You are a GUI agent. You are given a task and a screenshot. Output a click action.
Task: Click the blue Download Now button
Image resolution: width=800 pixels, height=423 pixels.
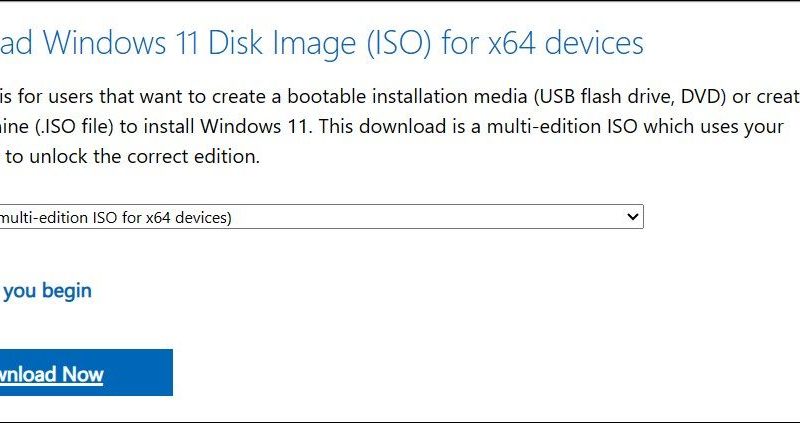[x=86, y=372]
